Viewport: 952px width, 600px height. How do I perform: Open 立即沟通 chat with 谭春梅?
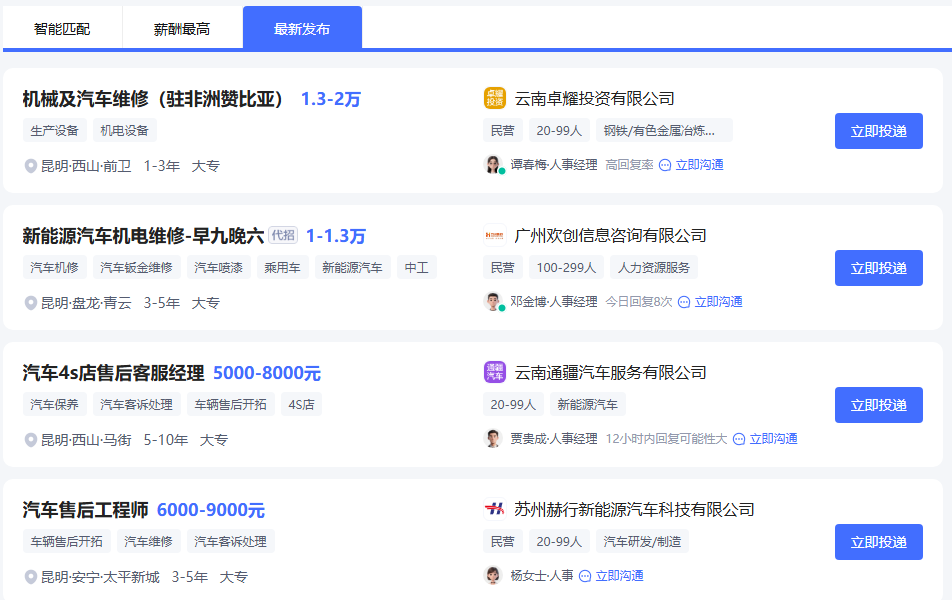pyautogui.click(x=691, y=165)
